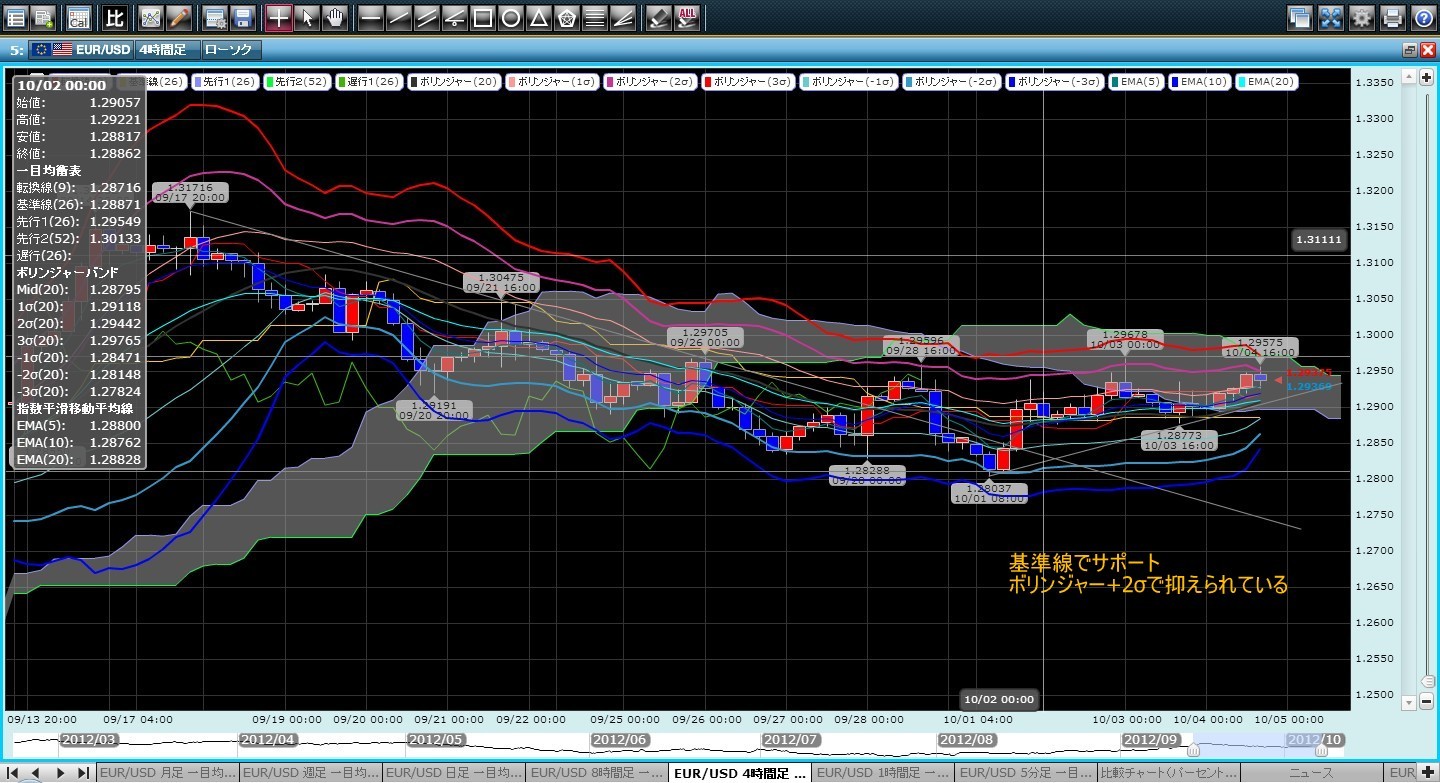Select the triangle drawing tool
The height and width of the screenshot is (783, 1440).
coord(538,17)
